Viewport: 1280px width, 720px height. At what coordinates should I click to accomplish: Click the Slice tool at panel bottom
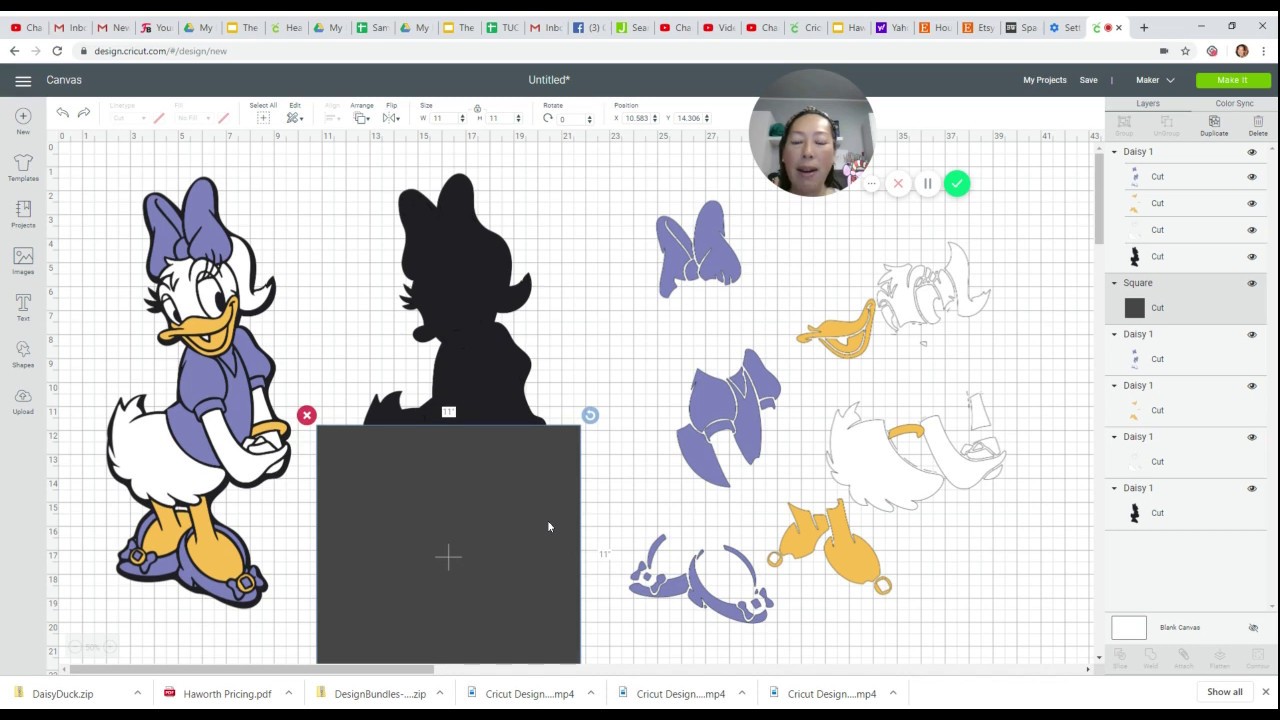pyautogui.click(x=1120, y=657)
